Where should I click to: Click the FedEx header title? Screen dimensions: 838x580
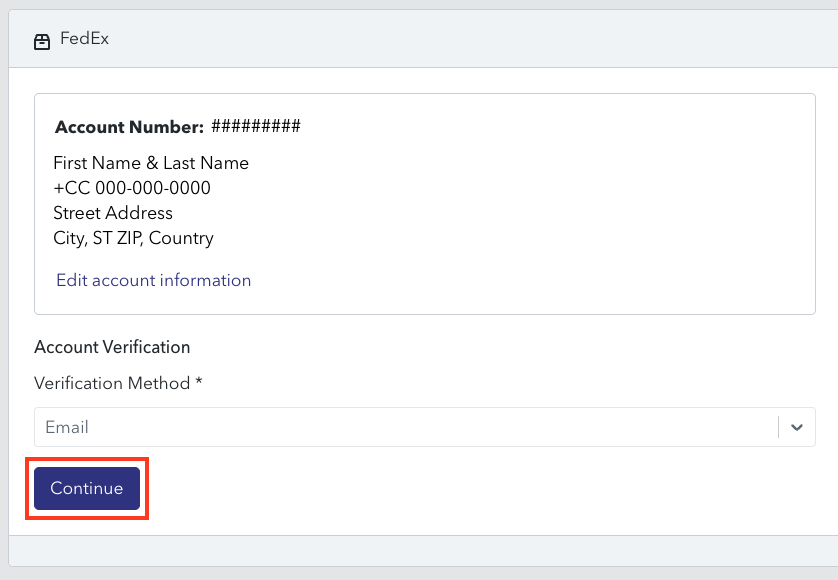[84, 38]
